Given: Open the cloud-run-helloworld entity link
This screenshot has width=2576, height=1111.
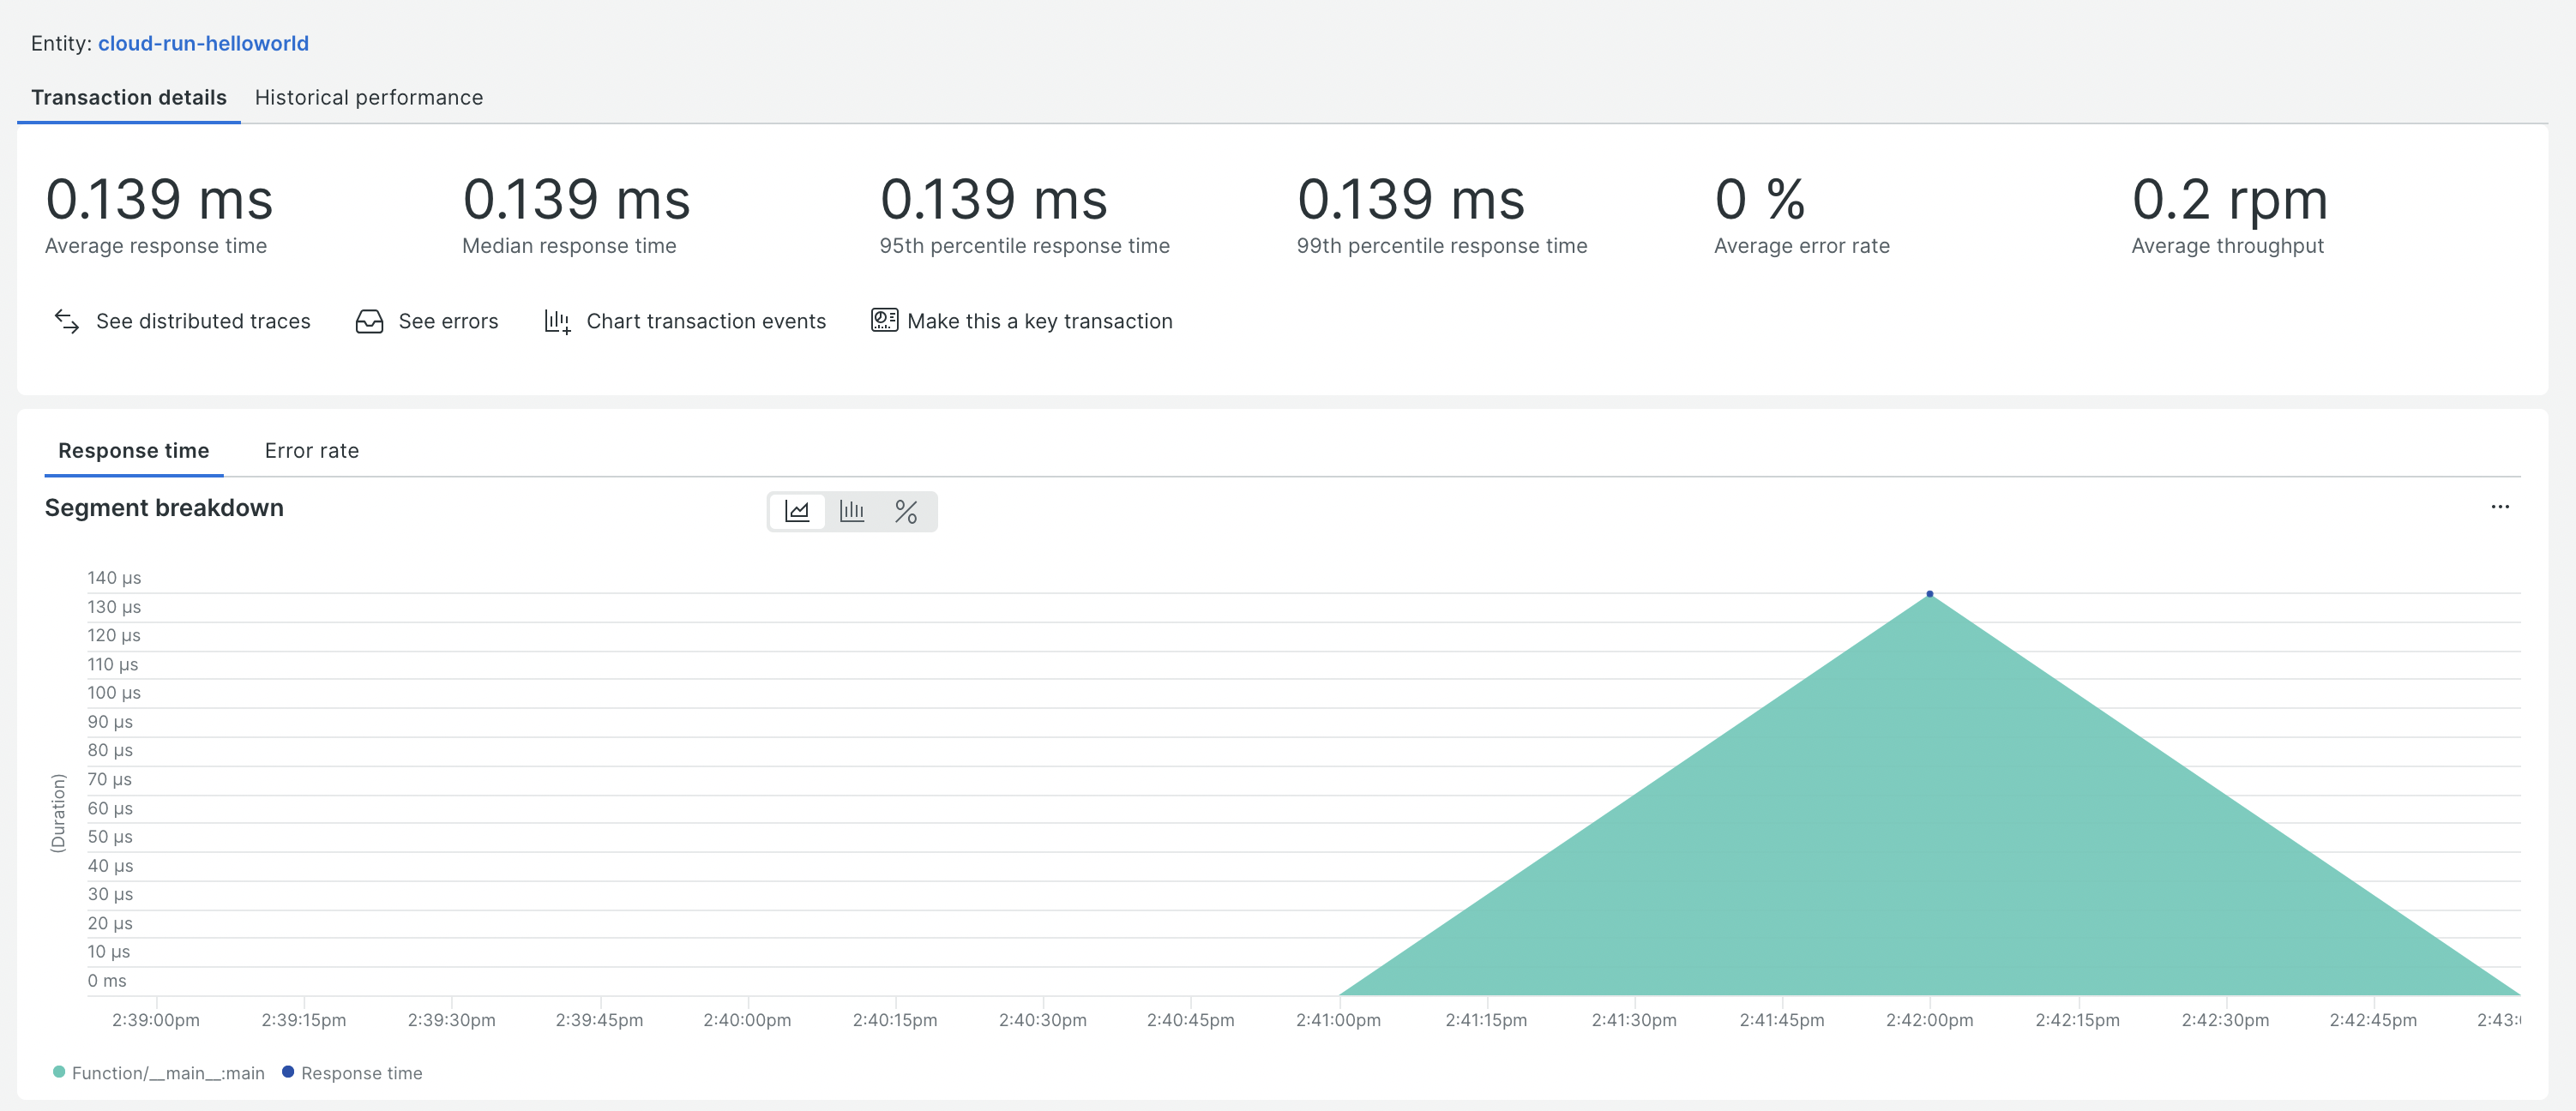Looking at the screenshot, I should click(203, 43).
